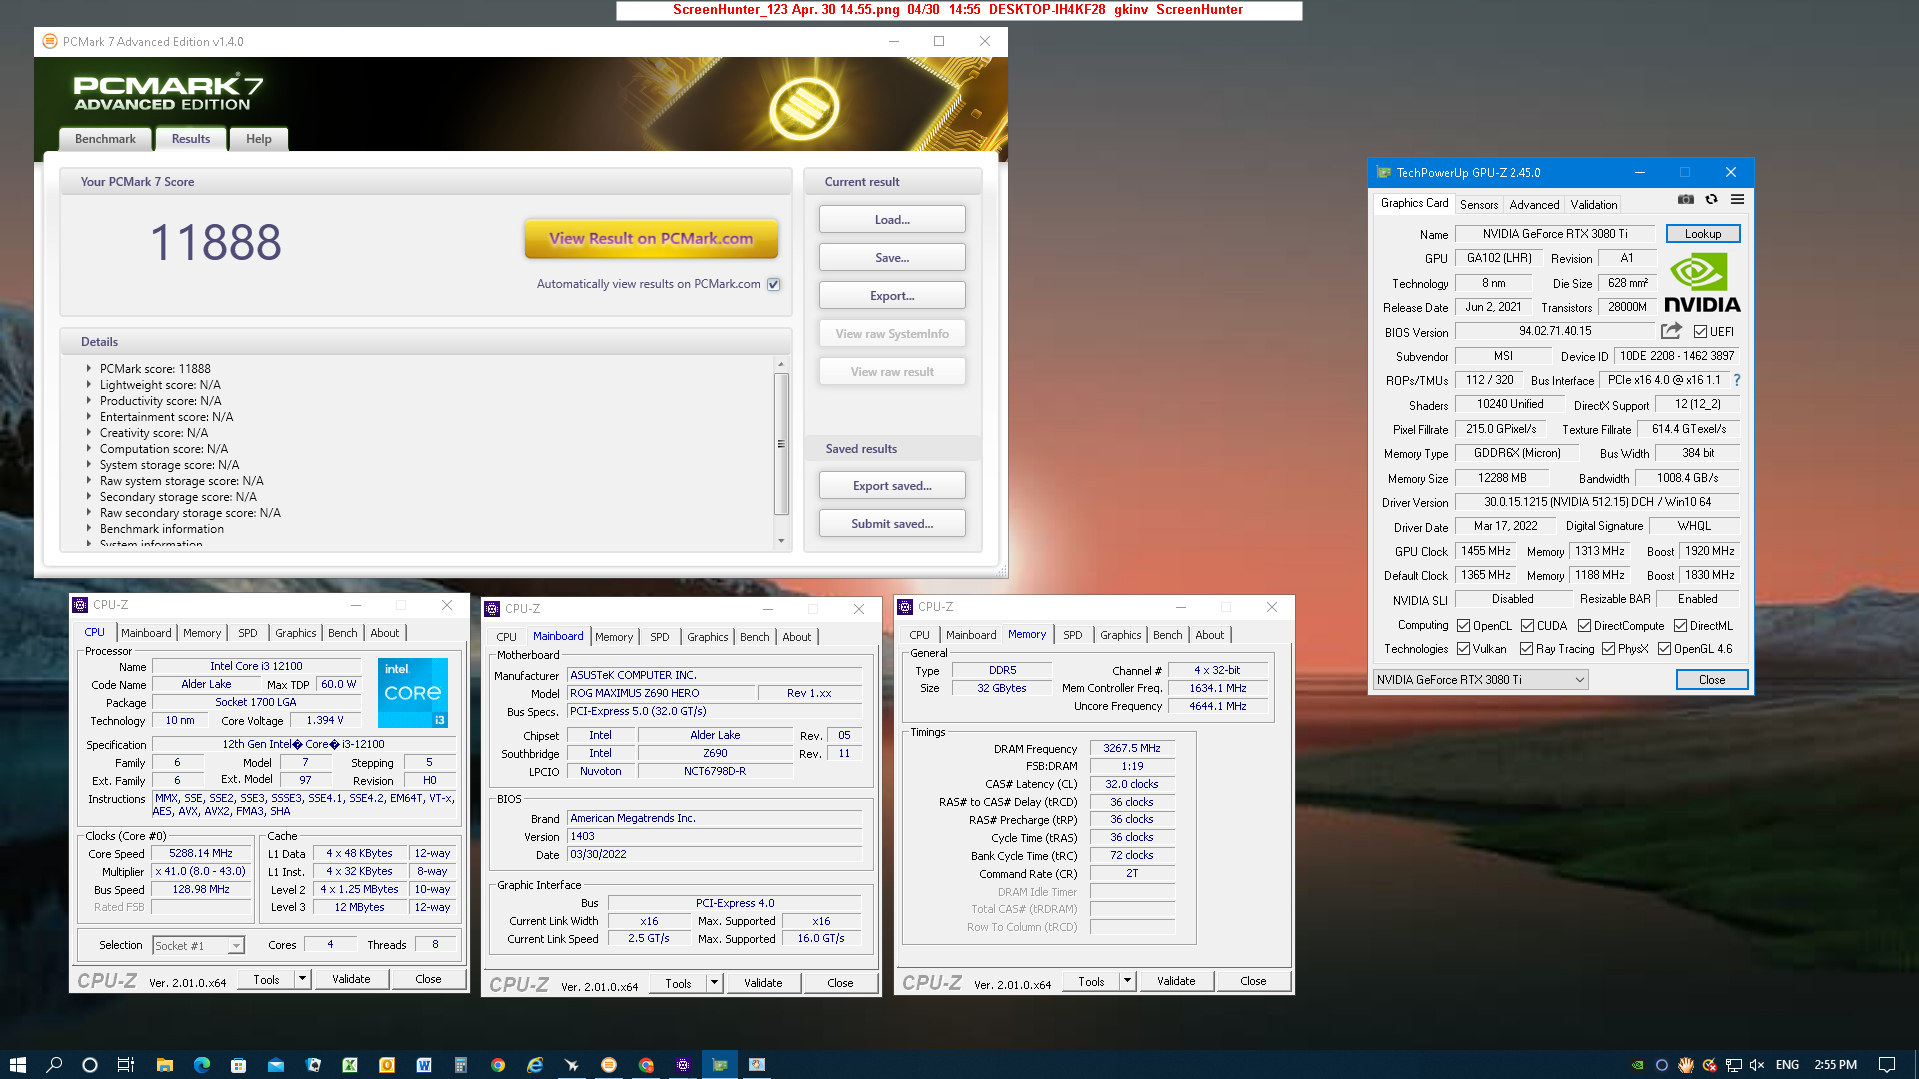Image resolution: width=1919 pixels, height=1079 pixels.
Task: Toggle the Ray Tracing checkbox
Action: (1527, 649)
